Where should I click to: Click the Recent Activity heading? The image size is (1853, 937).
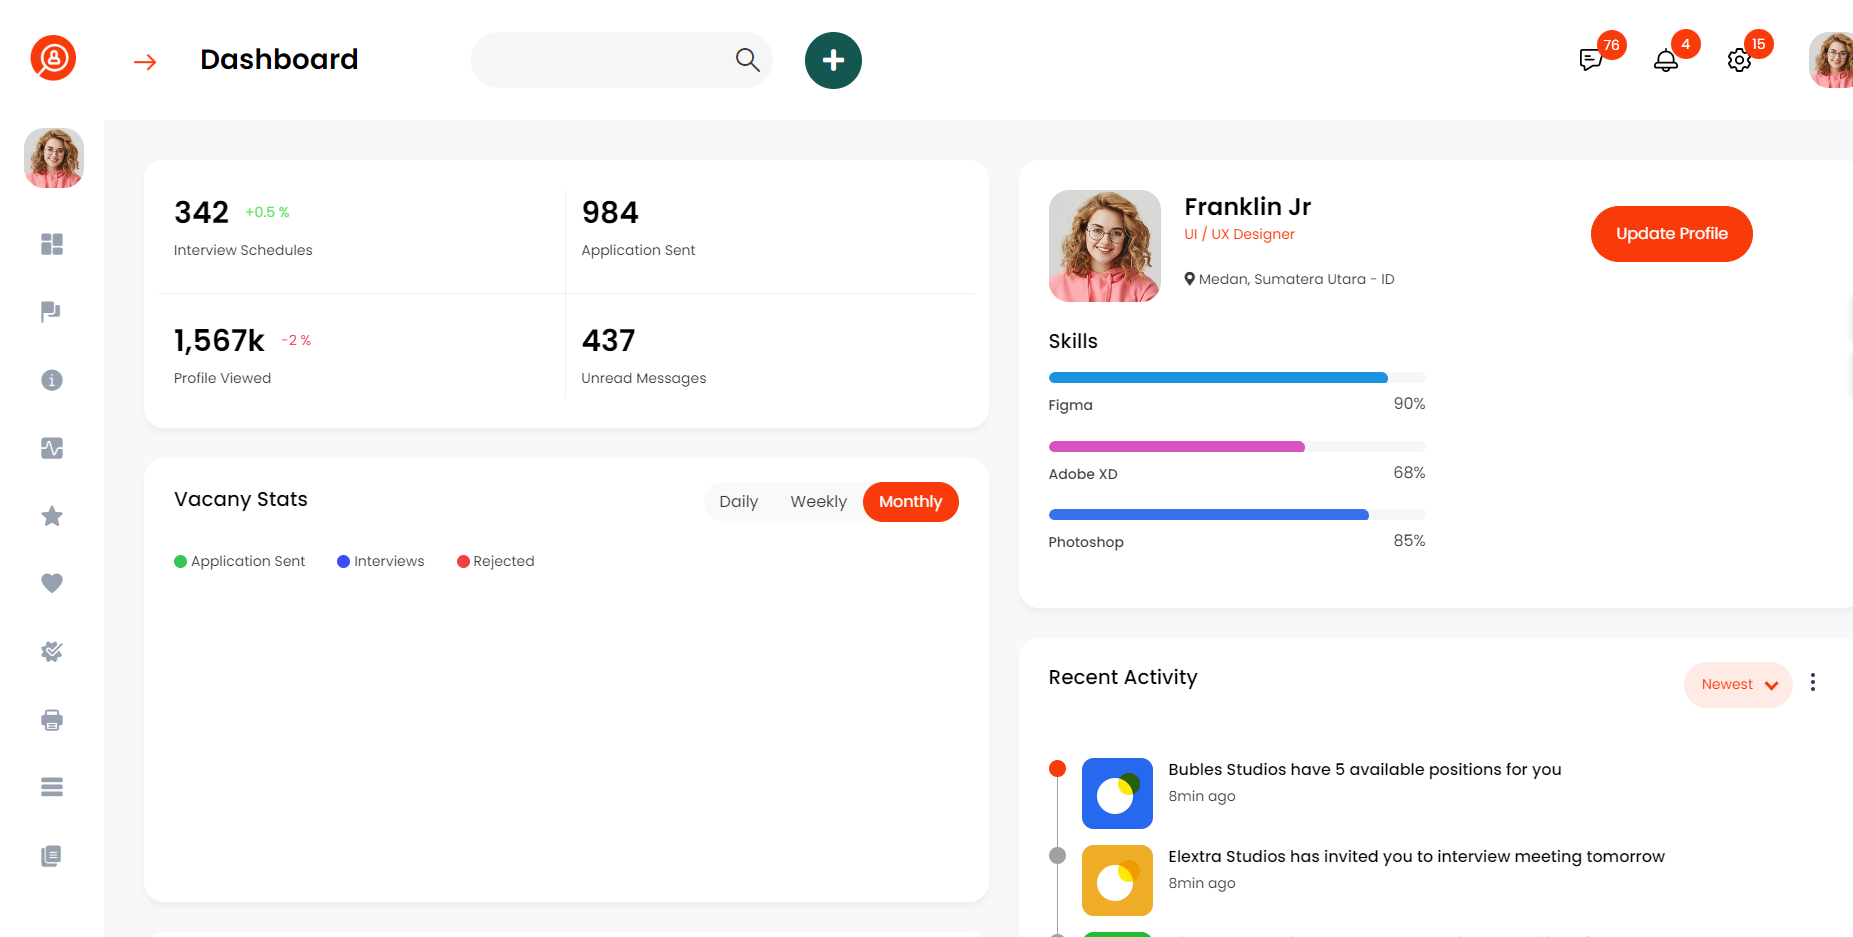click(x=1123, y=677)
